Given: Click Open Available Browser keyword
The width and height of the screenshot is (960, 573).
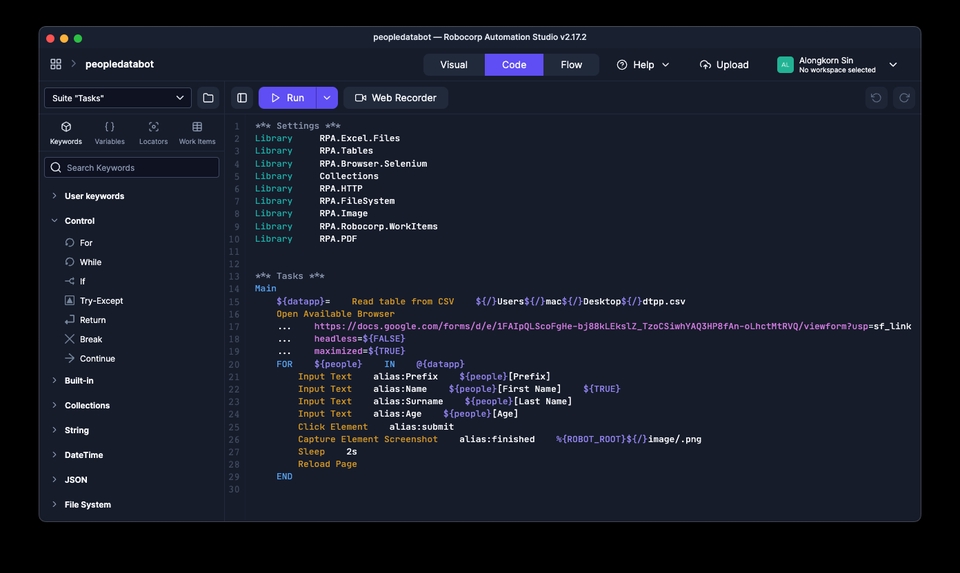Looking at the screenshot, I should click(x=336, y=314).
